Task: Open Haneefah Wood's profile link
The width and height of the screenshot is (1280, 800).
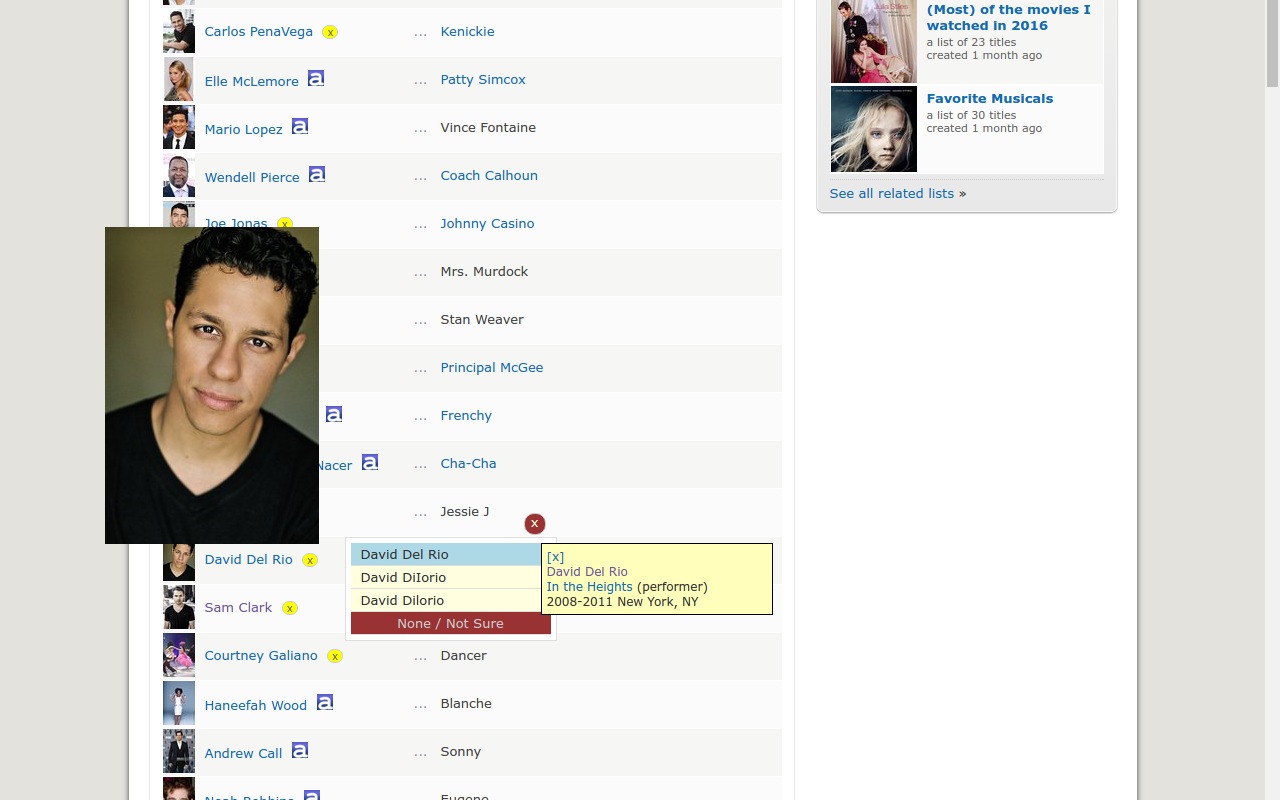Action: (256, 706)
